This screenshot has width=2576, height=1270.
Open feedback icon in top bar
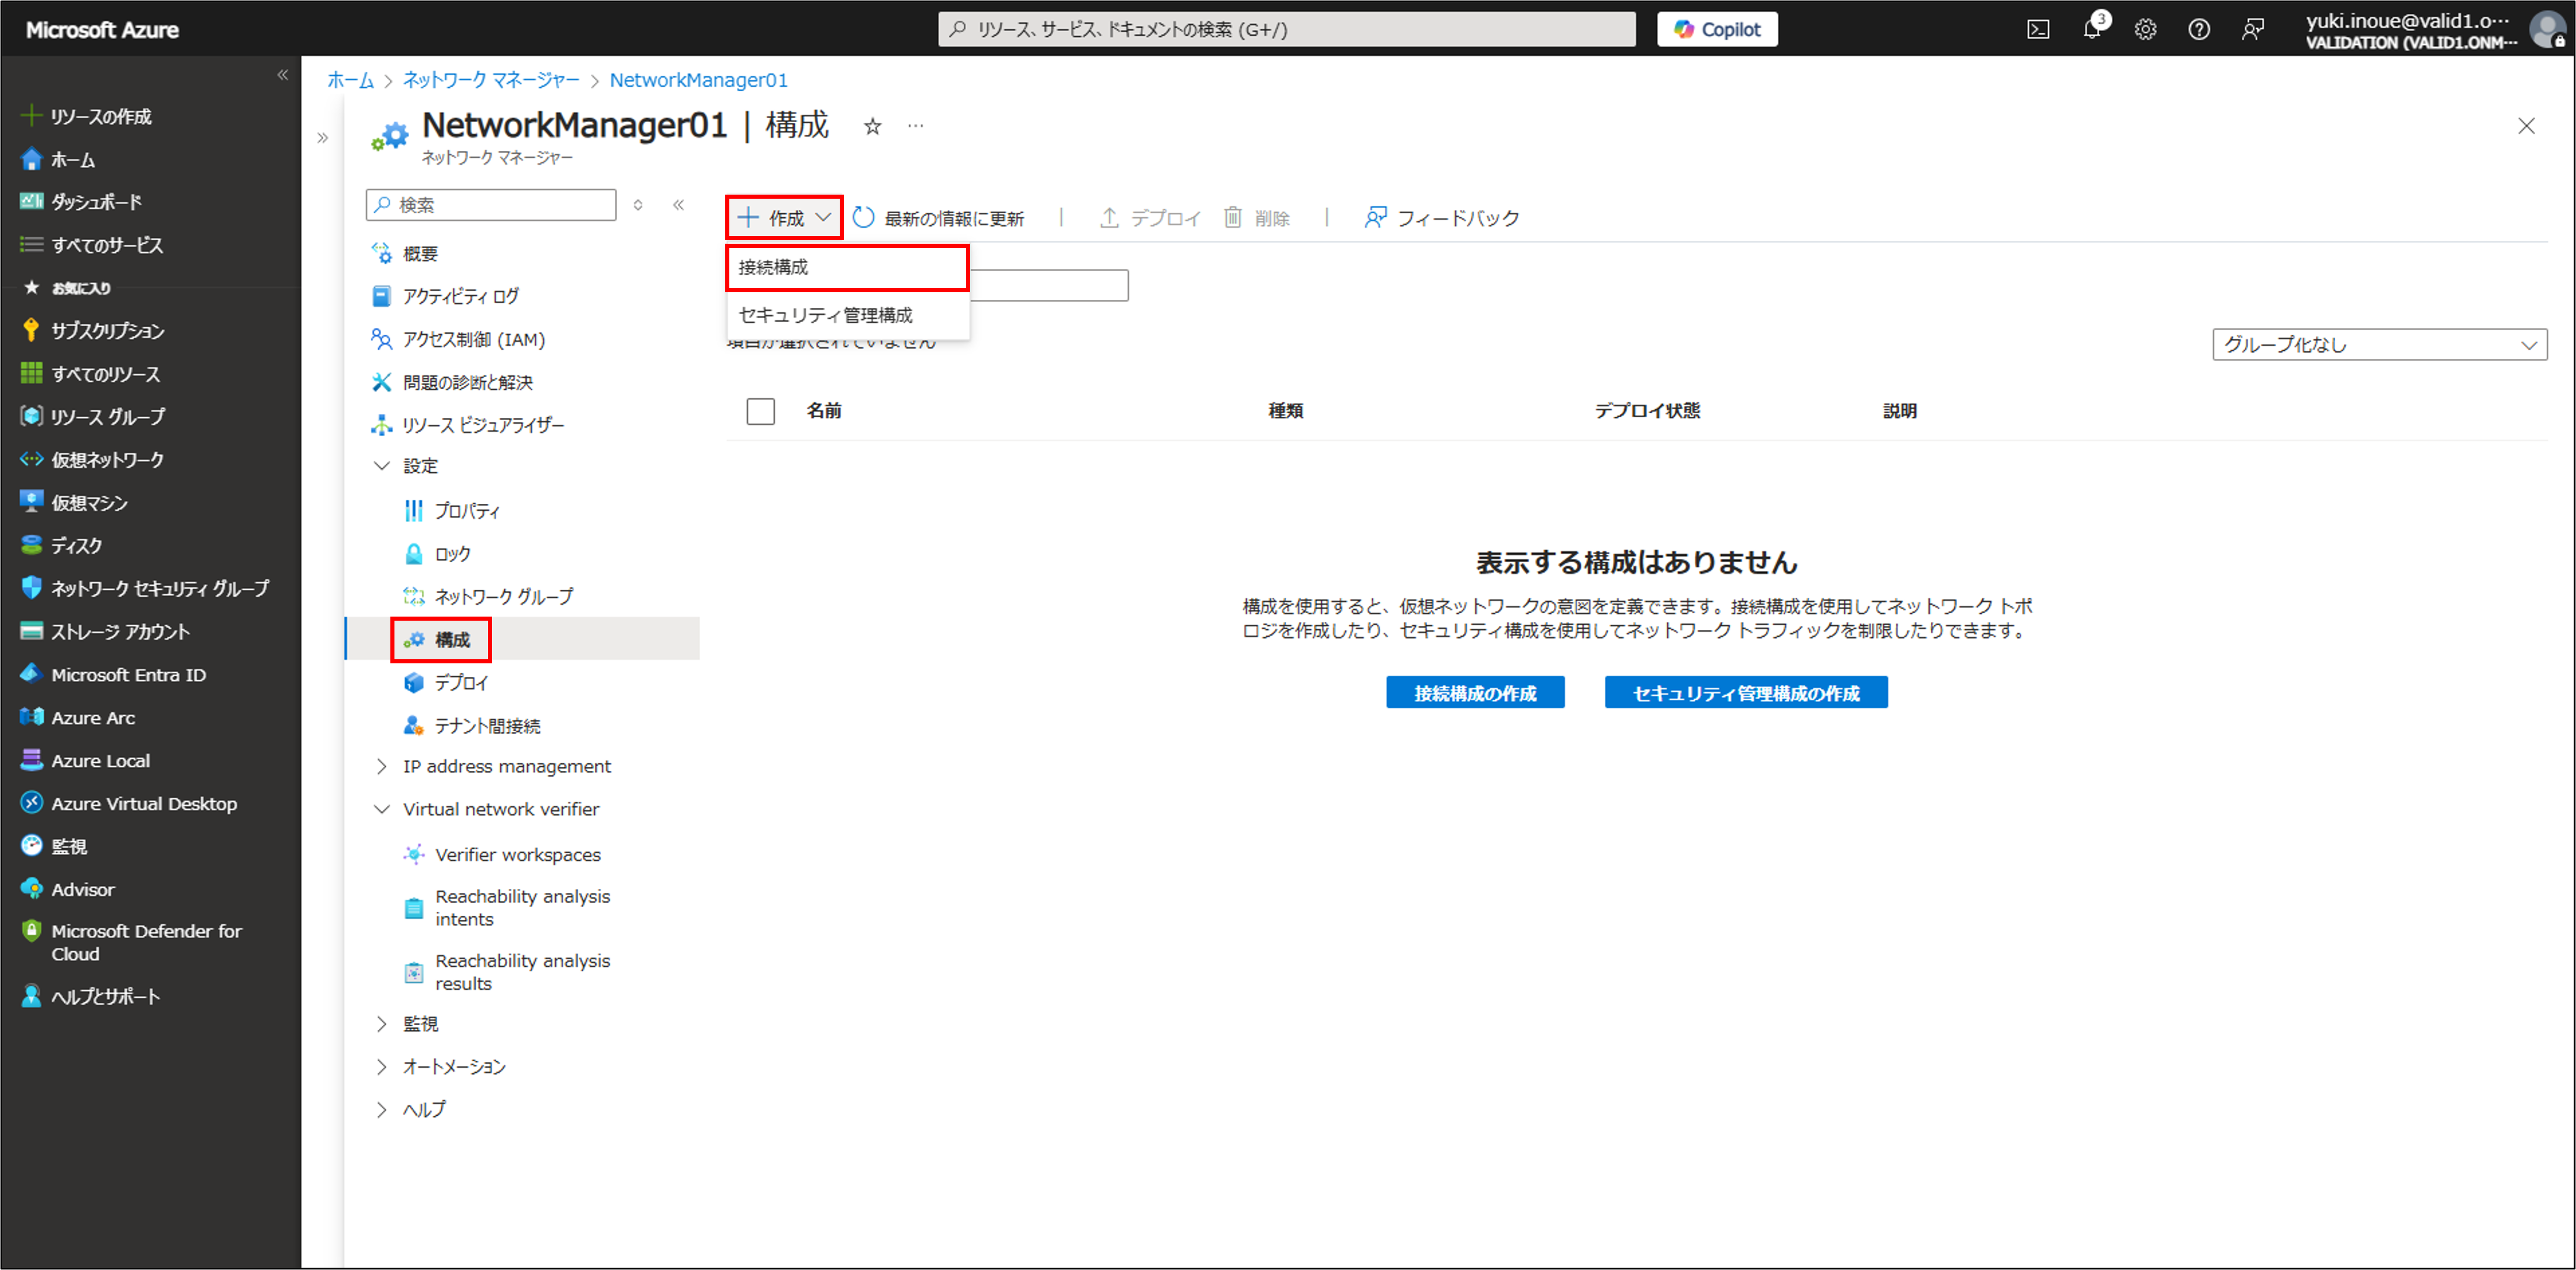[2252, 30]
